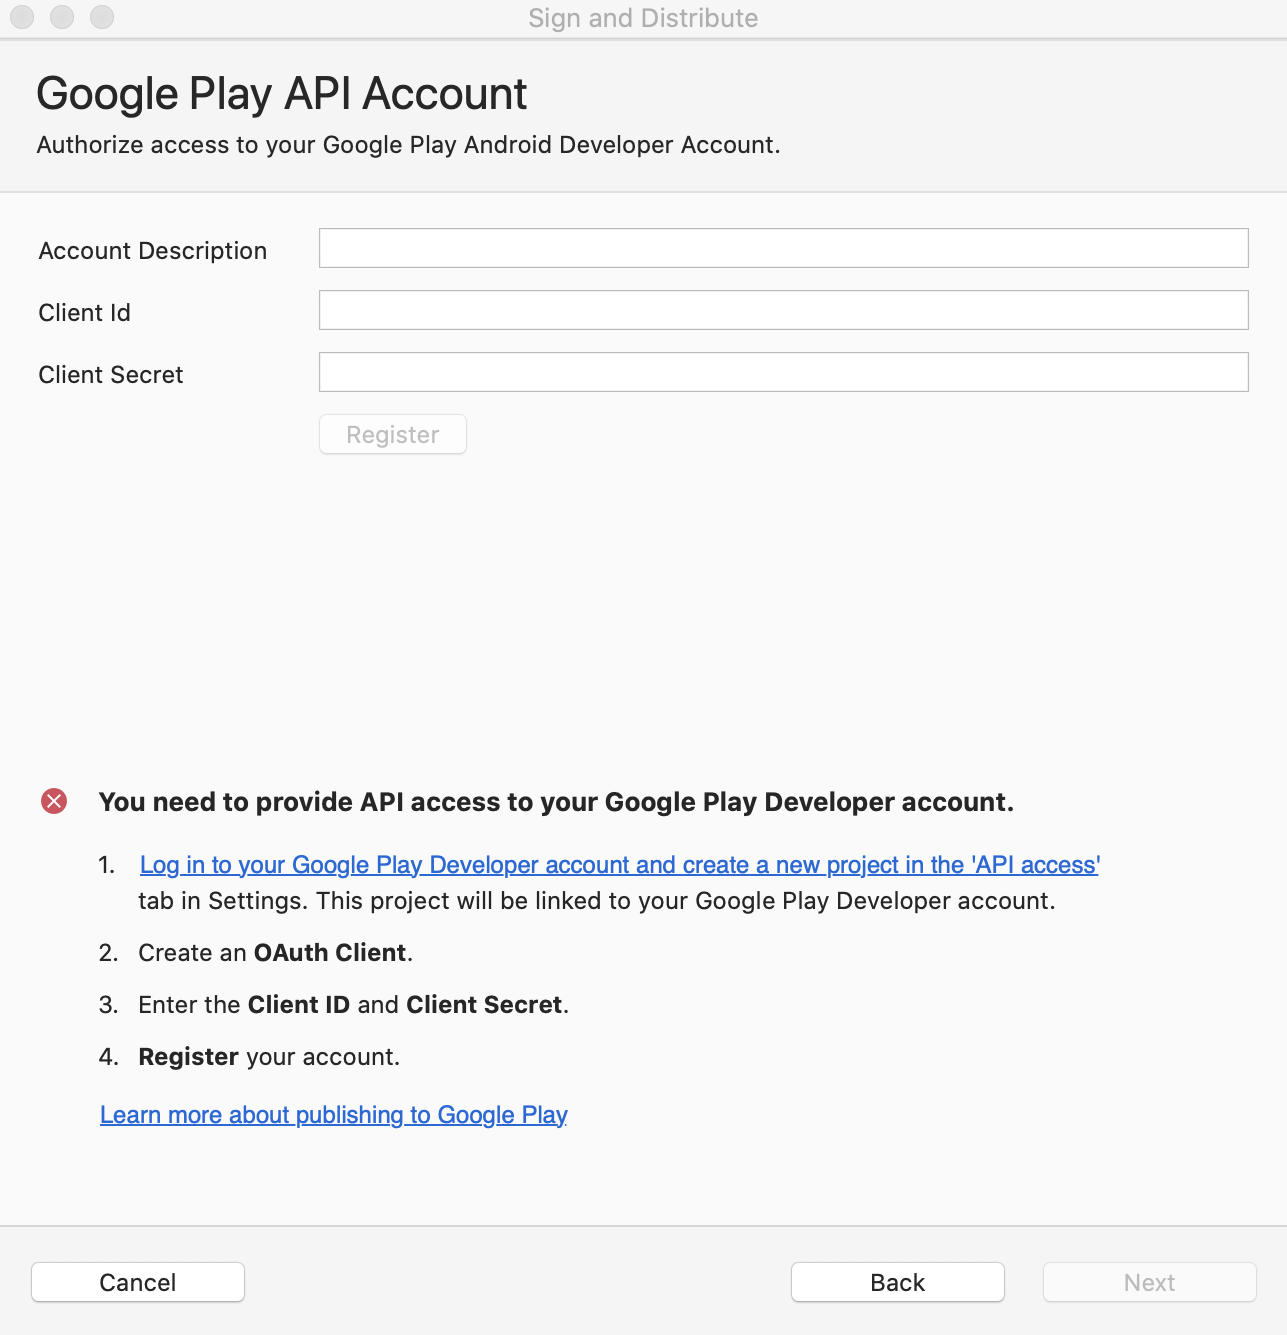This screenshot has height=1335, width=1287.
Task: Open the 'API access' login link
Action: (619, 865)
